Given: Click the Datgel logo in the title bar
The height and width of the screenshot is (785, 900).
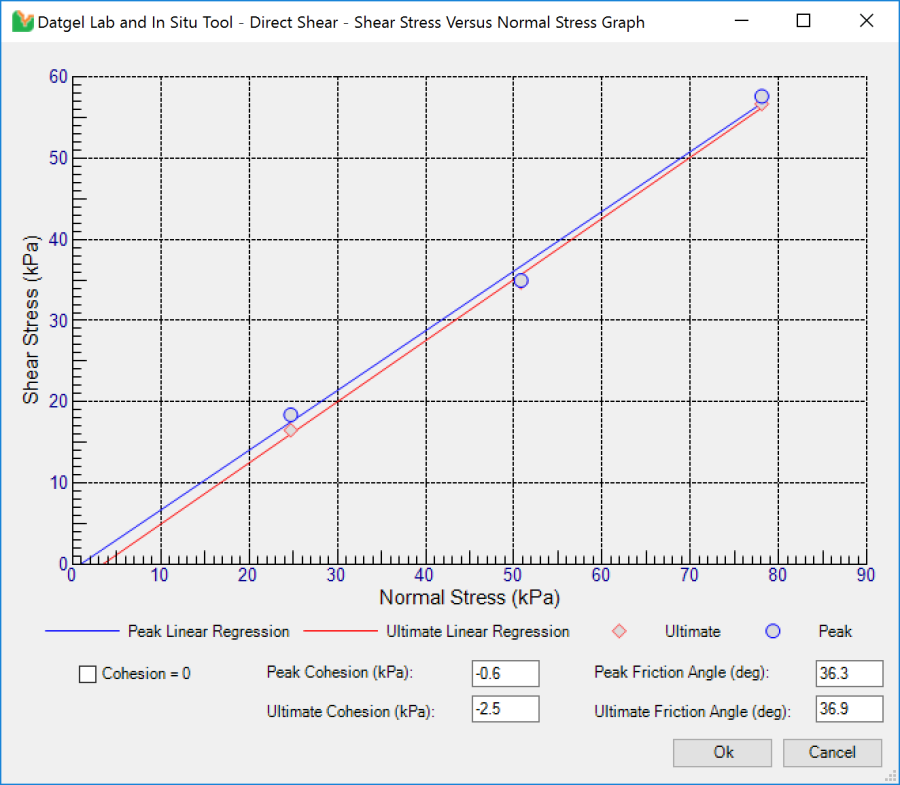Looking at the screenshot, I should tap(24, 20).
